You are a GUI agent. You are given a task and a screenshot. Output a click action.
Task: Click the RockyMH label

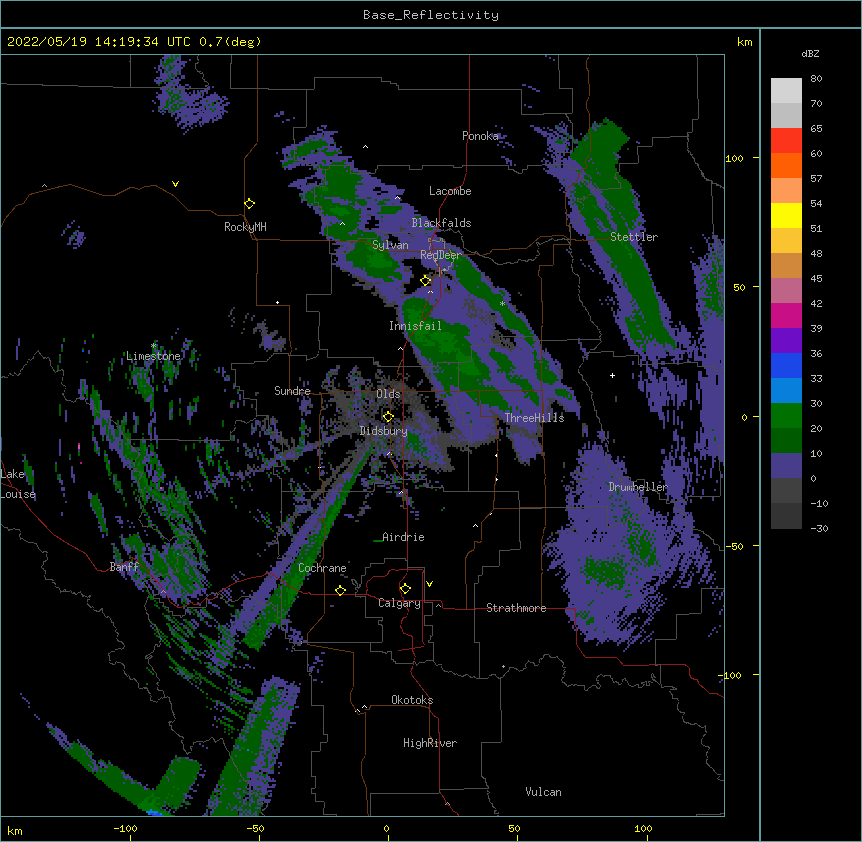pyautogui.click(x=245, y=227)
